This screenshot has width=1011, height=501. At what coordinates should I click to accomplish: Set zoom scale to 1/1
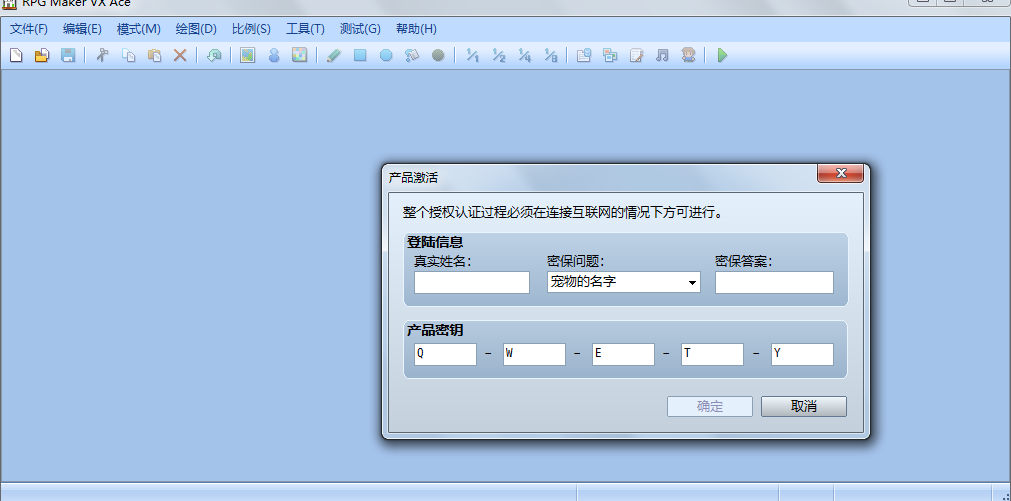point(472,55)
